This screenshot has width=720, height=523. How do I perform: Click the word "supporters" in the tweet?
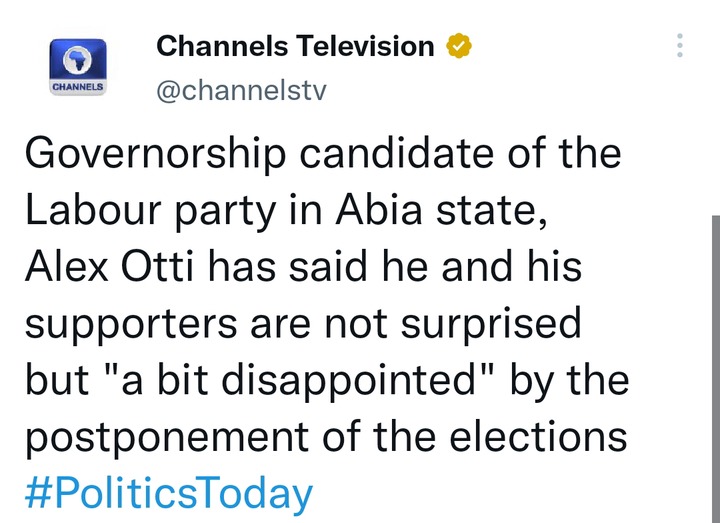[x=131, y=324]
